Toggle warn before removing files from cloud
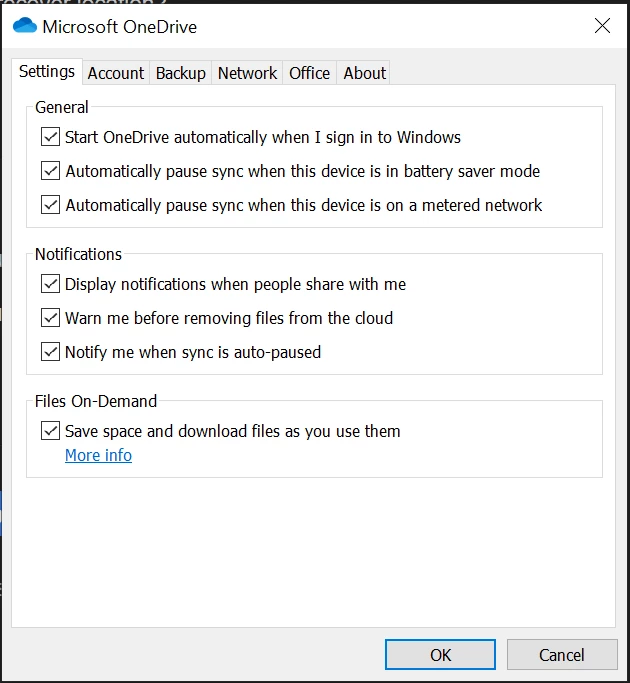Image resolution: width=630 pixels, height=683 pixels. click(x=51, y=318)
